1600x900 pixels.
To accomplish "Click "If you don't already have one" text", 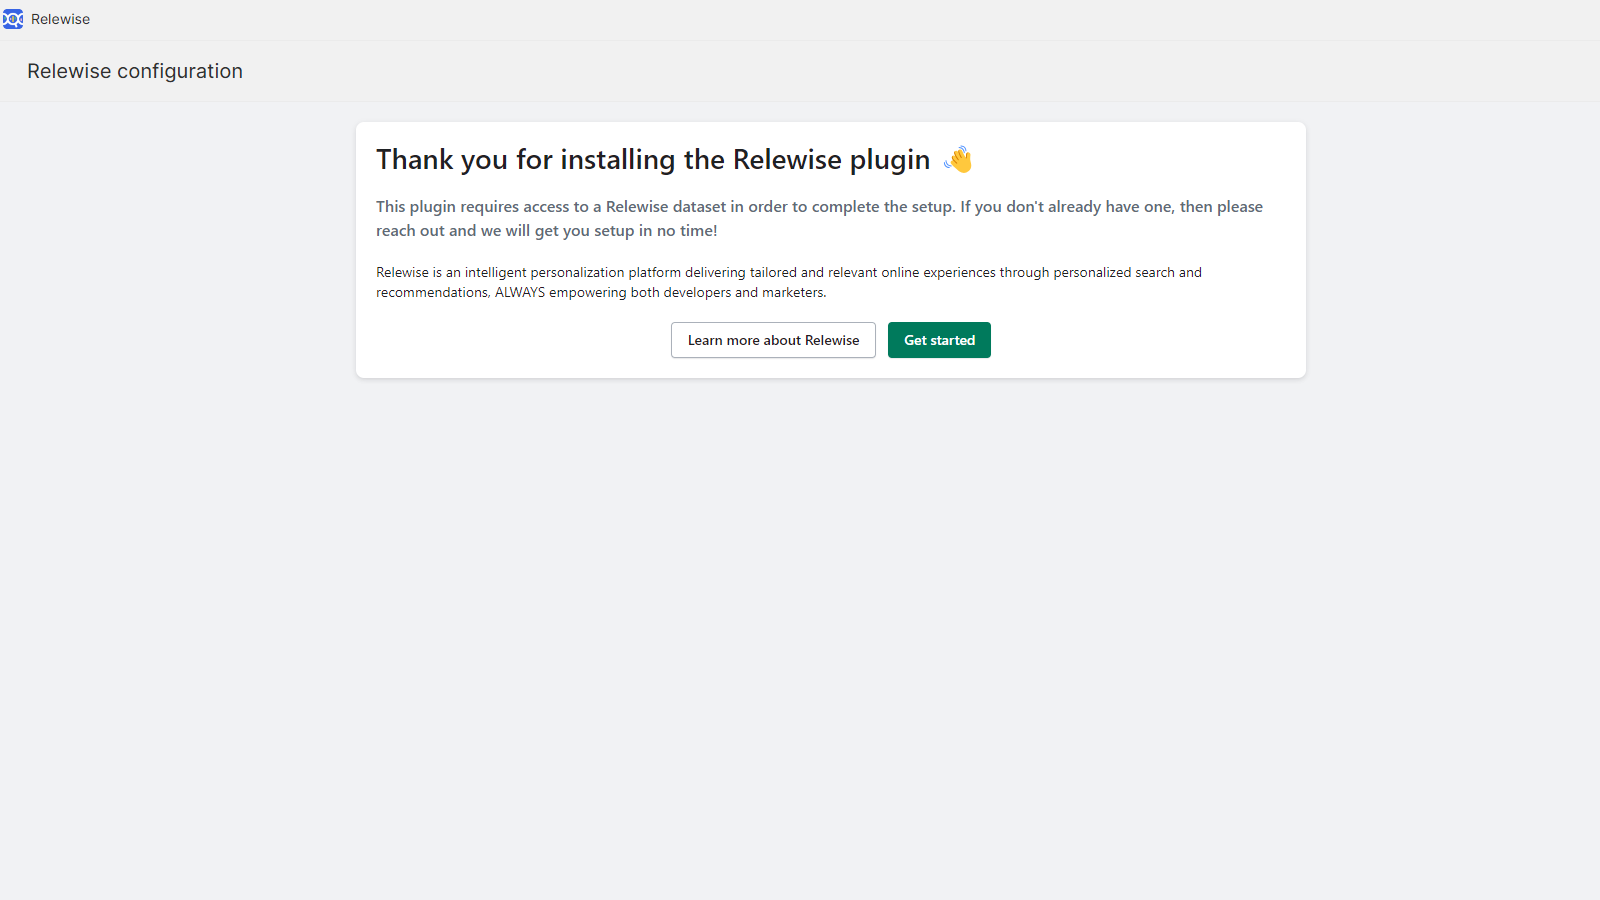I will [1066, 207].
